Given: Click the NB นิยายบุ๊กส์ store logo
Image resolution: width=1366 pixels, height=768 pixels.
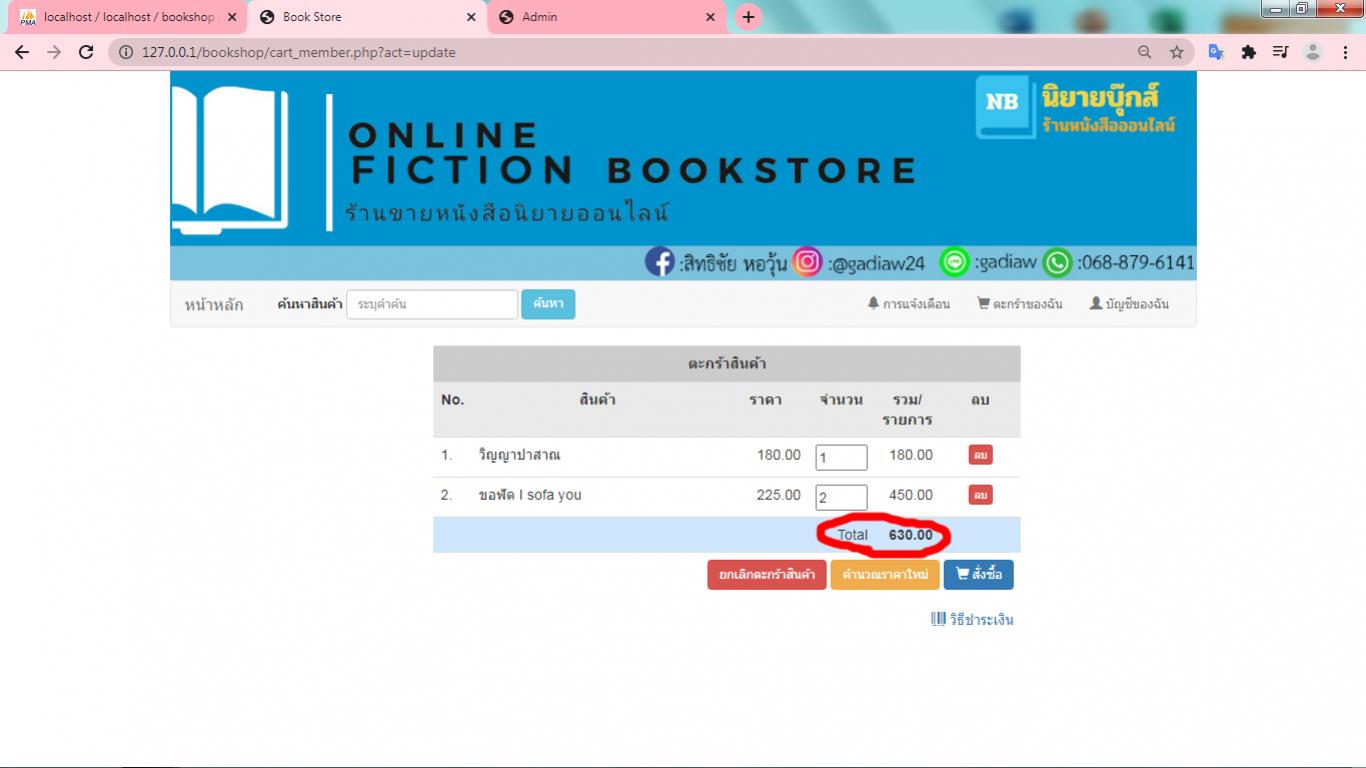Looking at the screenshot, I should pyautogui.click(x=1002, y=103).
